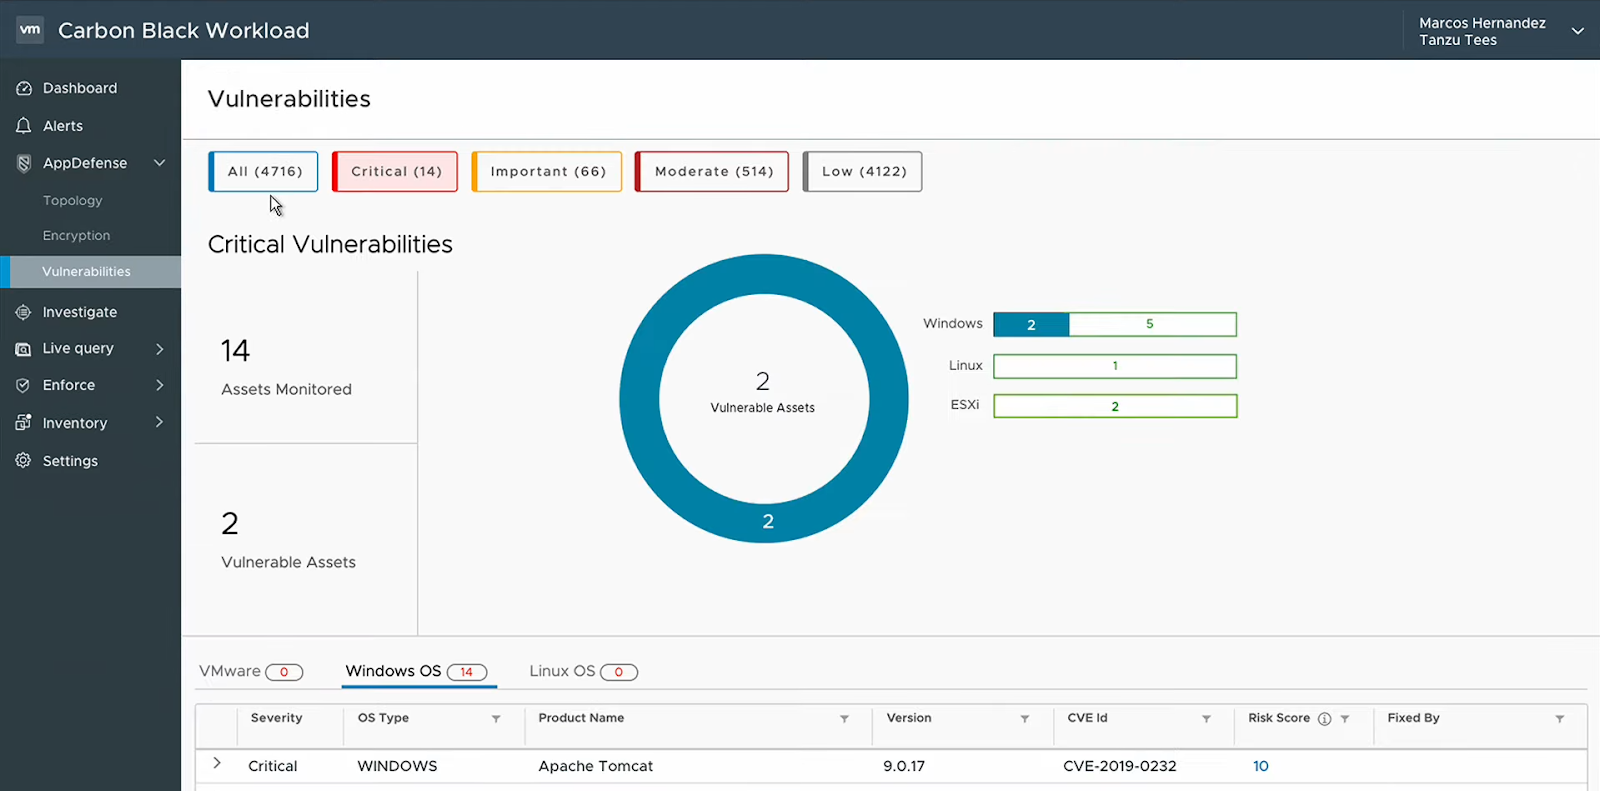The width and height of the screenshot is (1600, 791).
Task: Click the Enforce shield-check icon
Action: [x=24, y=385]
